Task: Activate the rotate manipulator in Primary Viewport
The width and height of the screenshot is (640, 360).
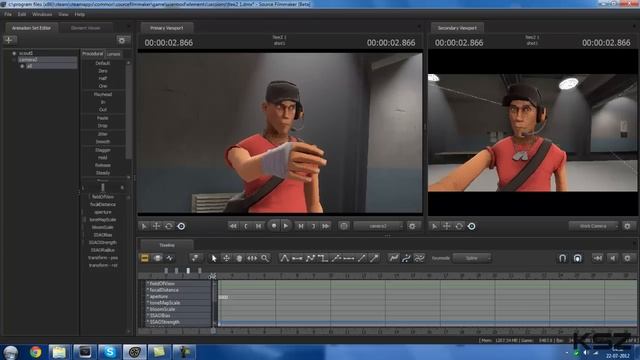Action: tap(169, 226)
